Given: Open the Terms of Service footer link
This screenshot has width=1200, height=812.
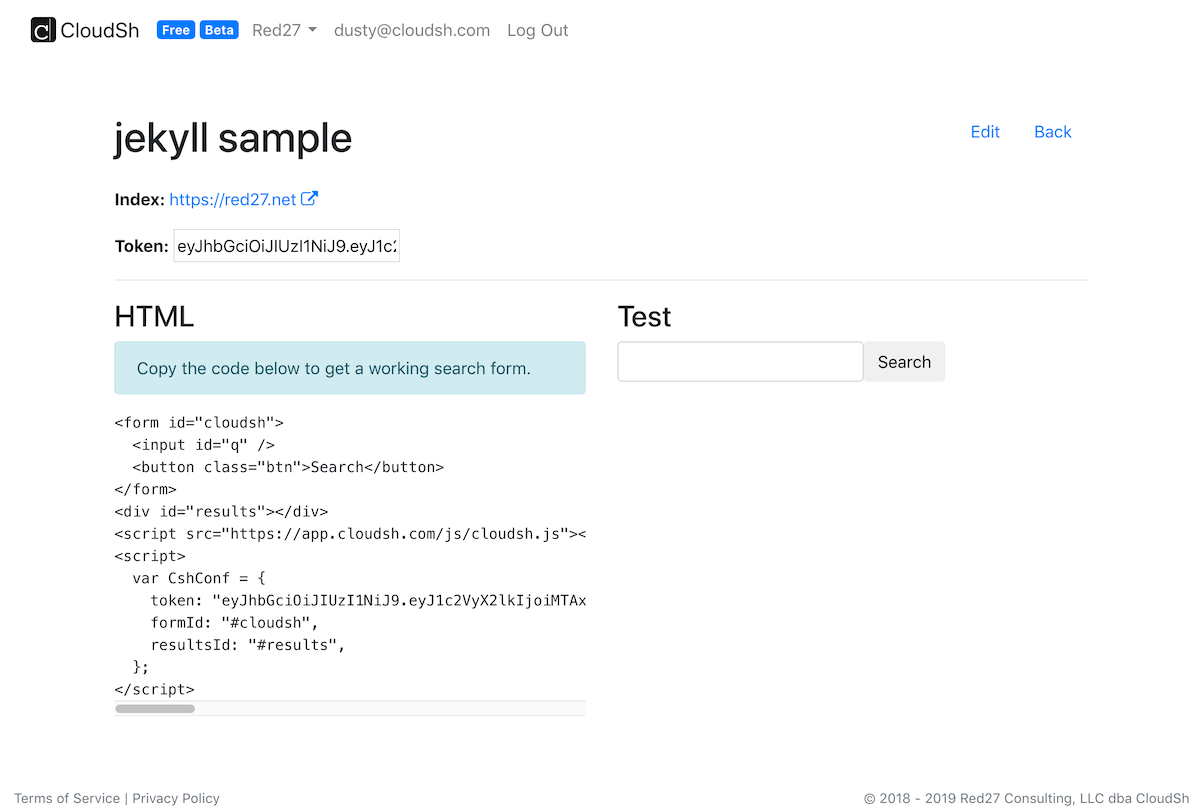Looking at the screenshot, I should [x=67, y=798].
